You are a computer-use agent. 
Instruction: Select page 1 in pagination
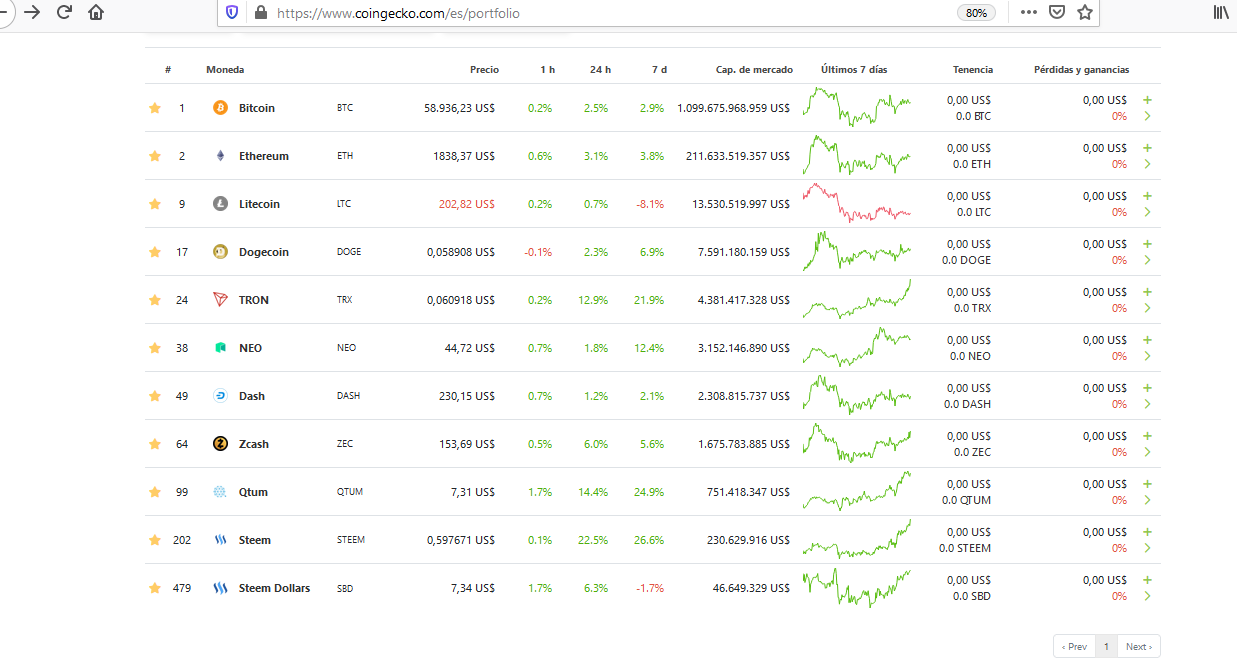tap(1106, 647)
